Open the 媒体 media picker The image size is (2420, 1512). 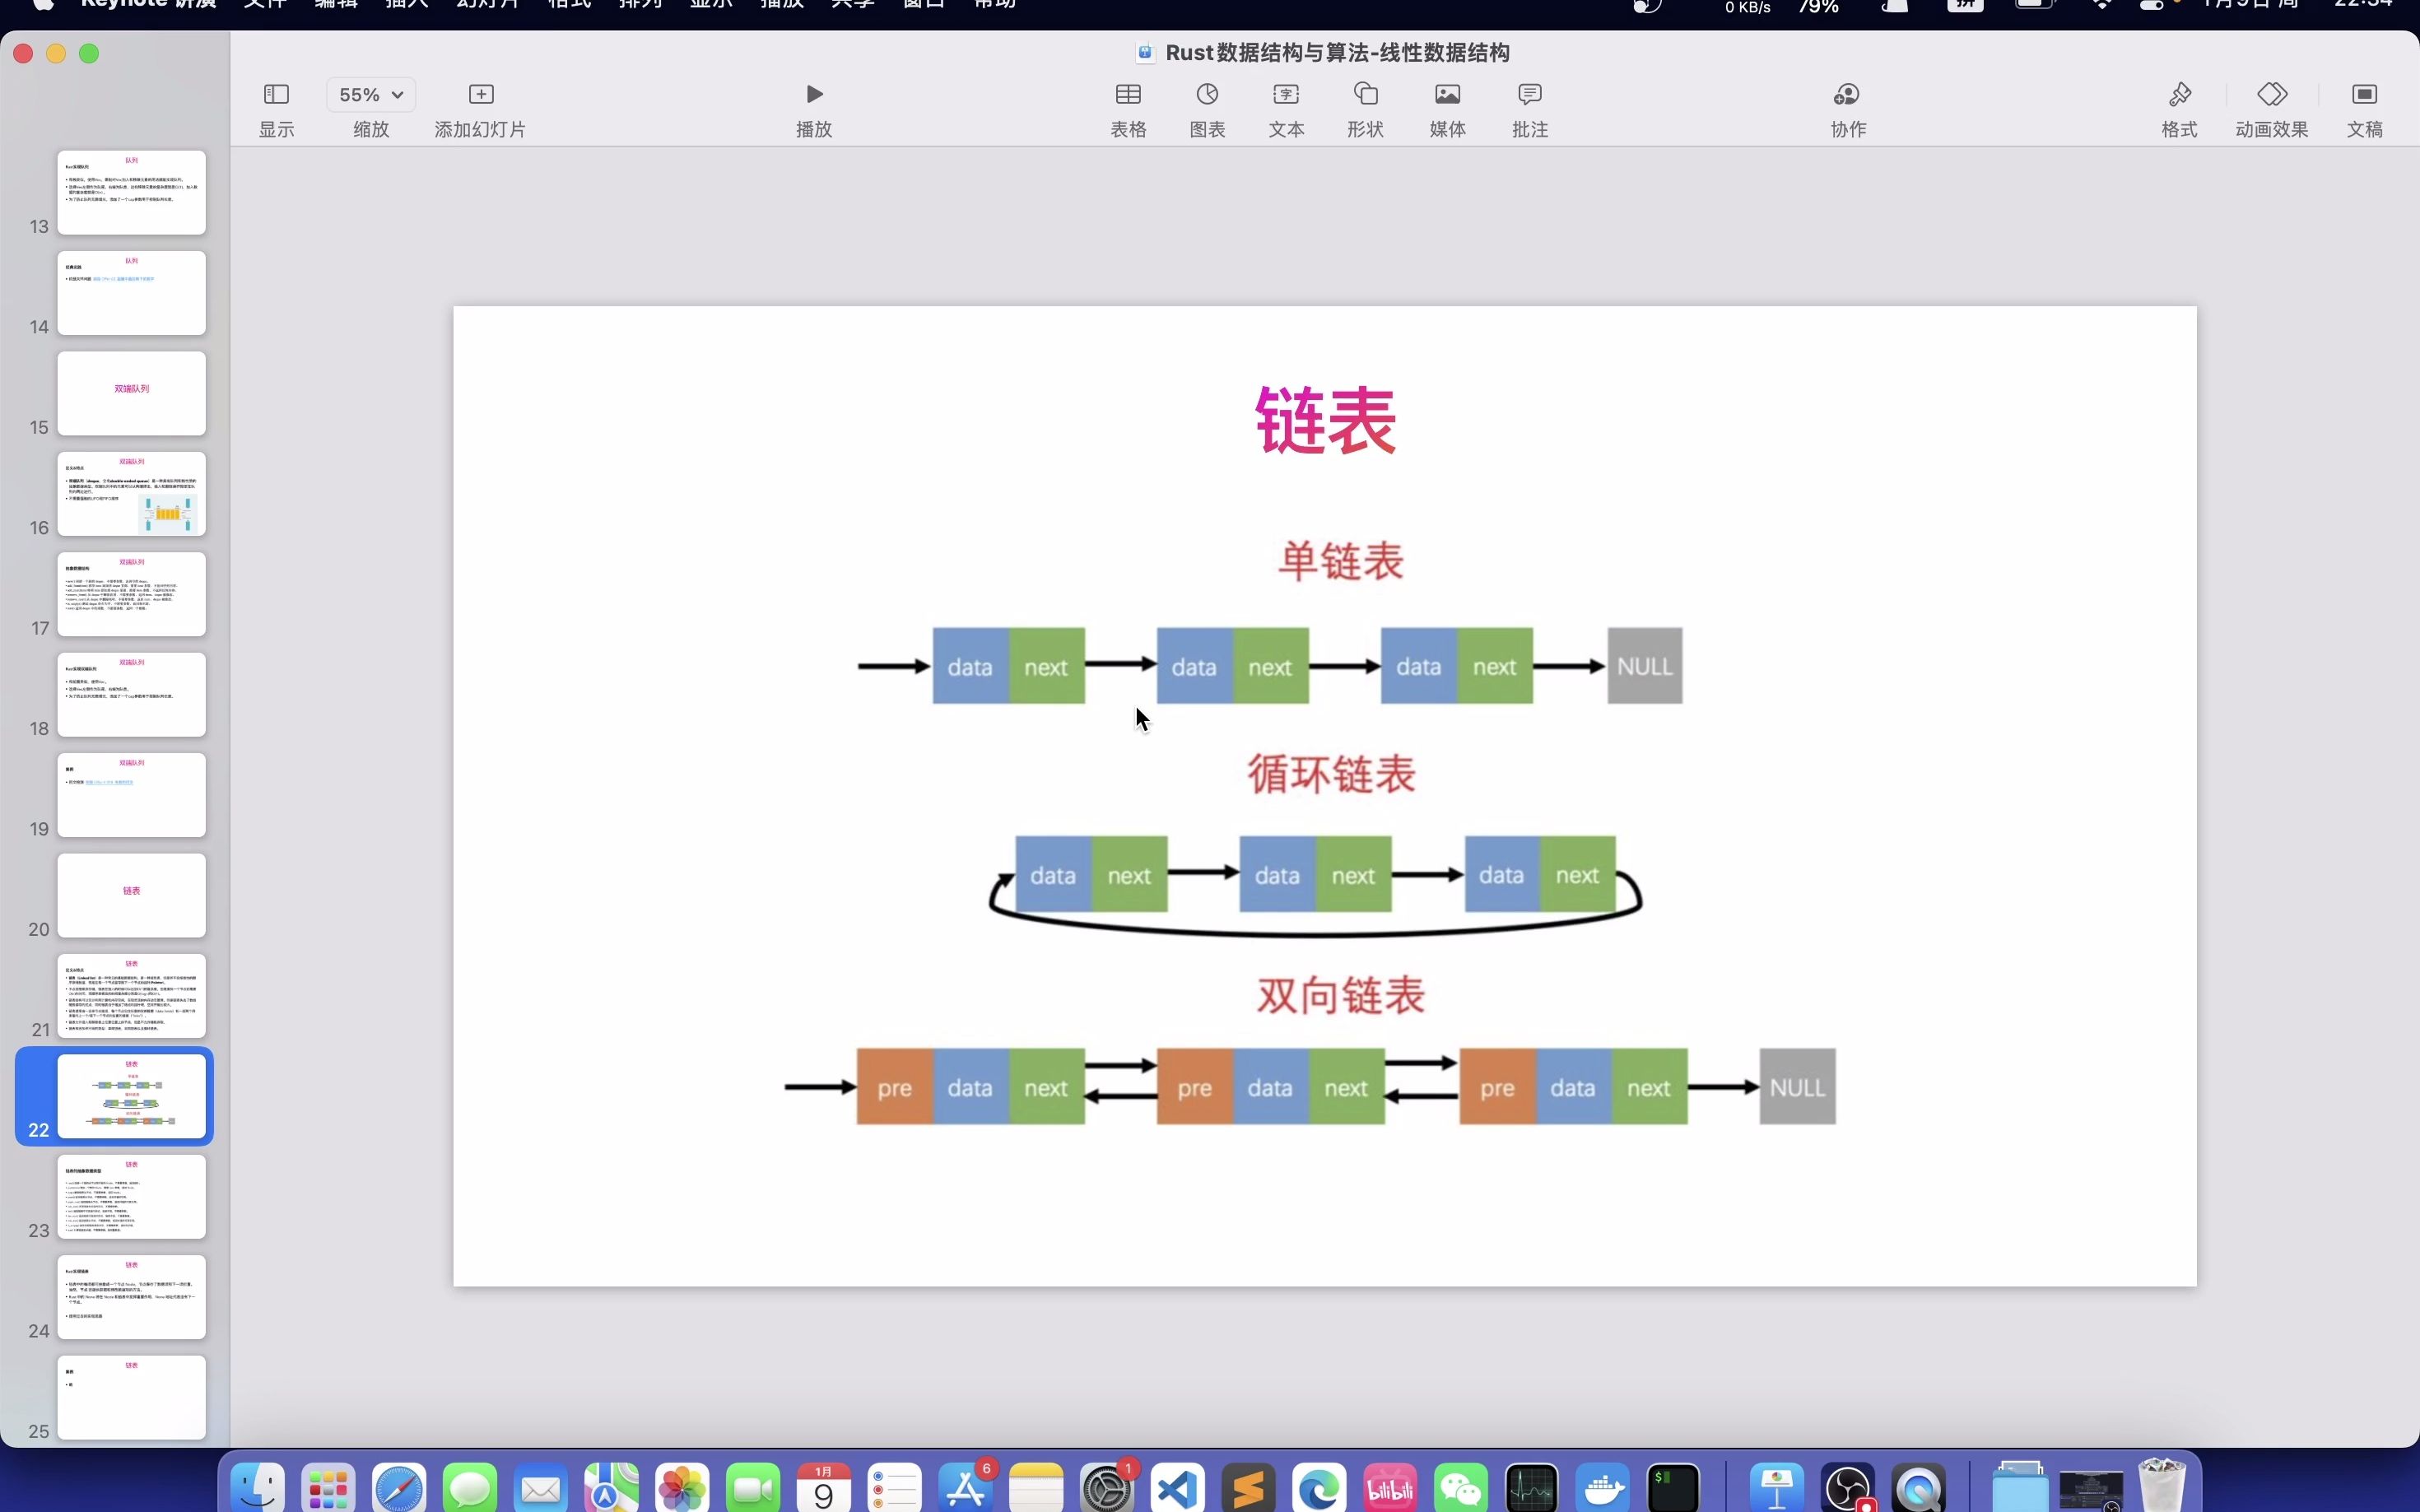point(1446,107)
